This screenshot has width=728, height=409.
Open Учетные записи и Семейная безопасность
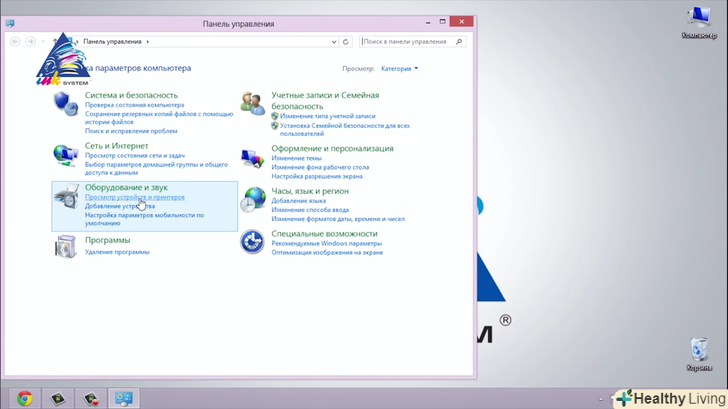pyautogui.click(x=325, y=101)
